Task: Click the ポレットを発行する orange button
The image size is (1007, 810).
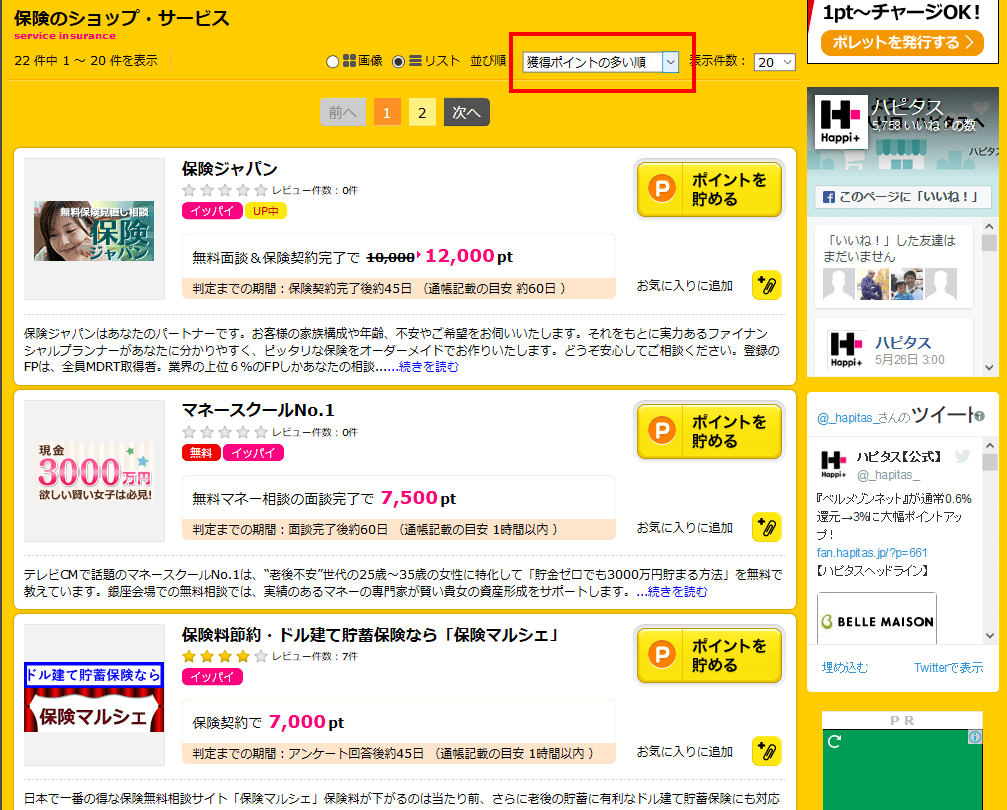Action: [902, 43]
